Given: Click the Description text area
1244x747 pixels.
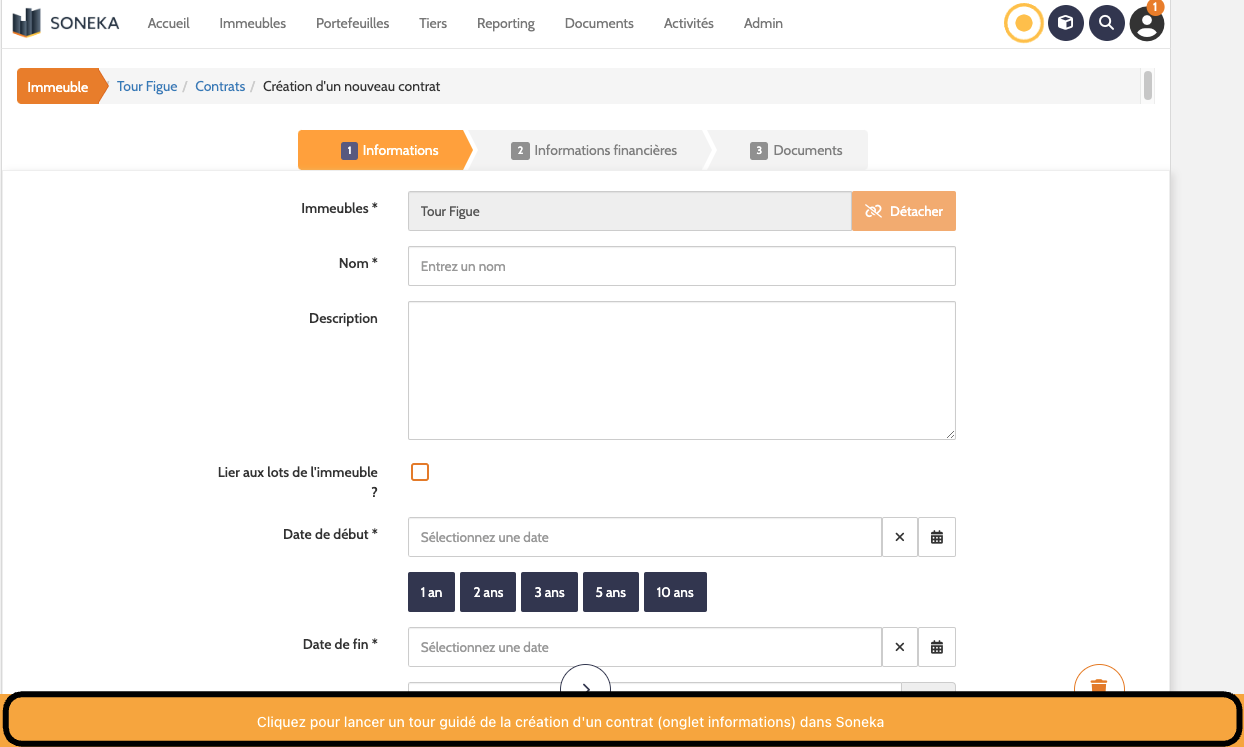Looking at the screenshot, I should tap(682, 370).
